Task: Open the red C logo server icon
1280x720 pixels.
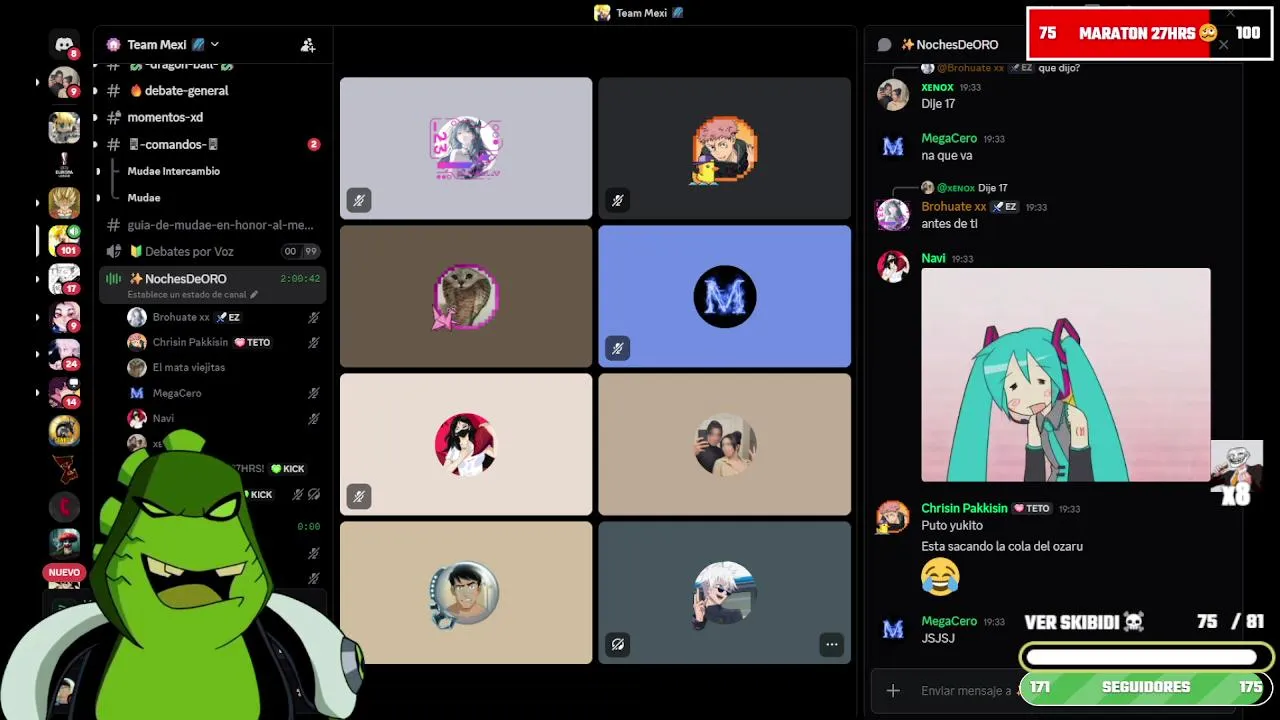Action: pyautogui.click(x=64, y=506)
